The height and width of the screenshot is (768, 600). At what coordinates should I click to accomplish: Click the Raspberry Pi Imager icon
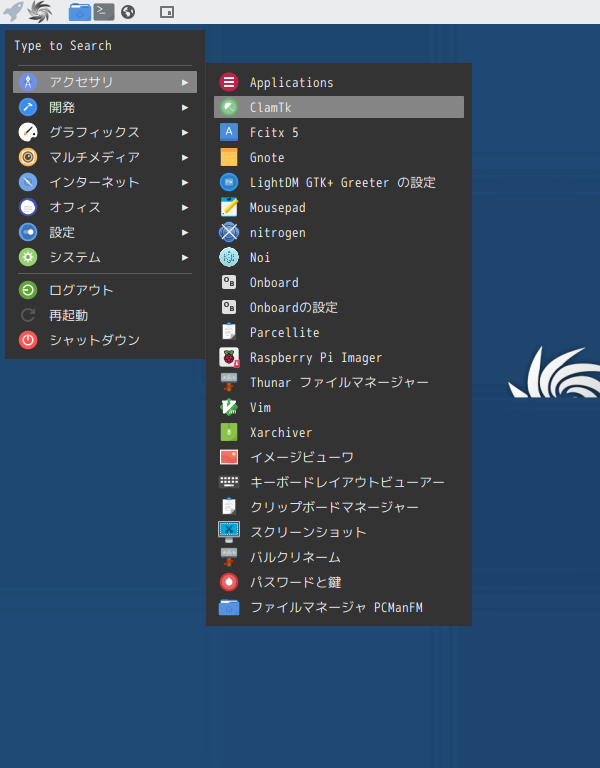[229, 358]
